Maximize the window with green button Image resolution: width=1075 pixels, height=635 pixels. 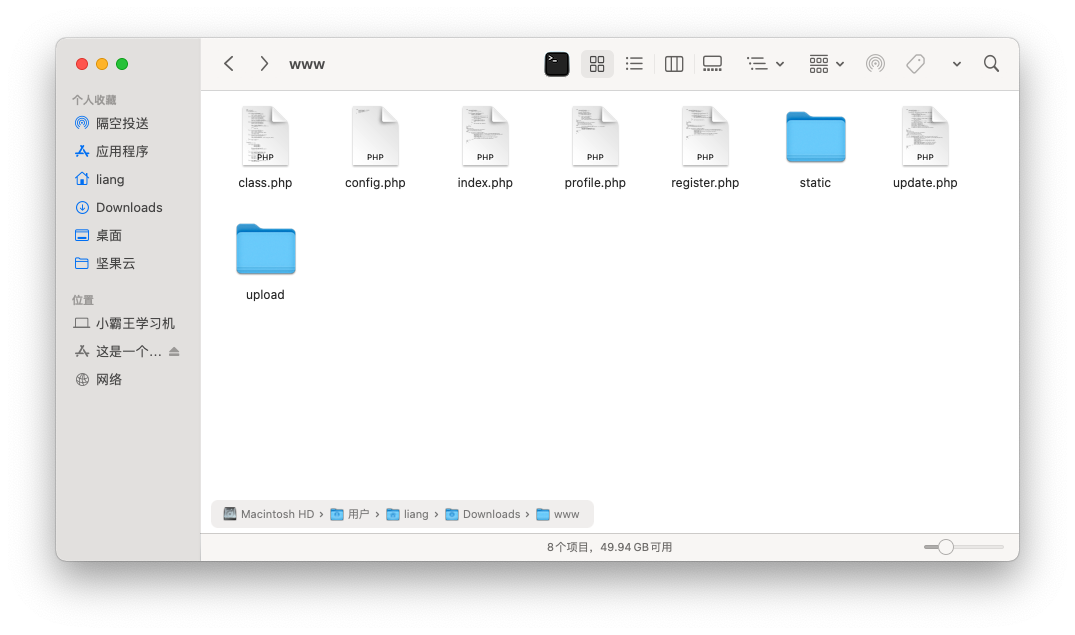point(122,64)
